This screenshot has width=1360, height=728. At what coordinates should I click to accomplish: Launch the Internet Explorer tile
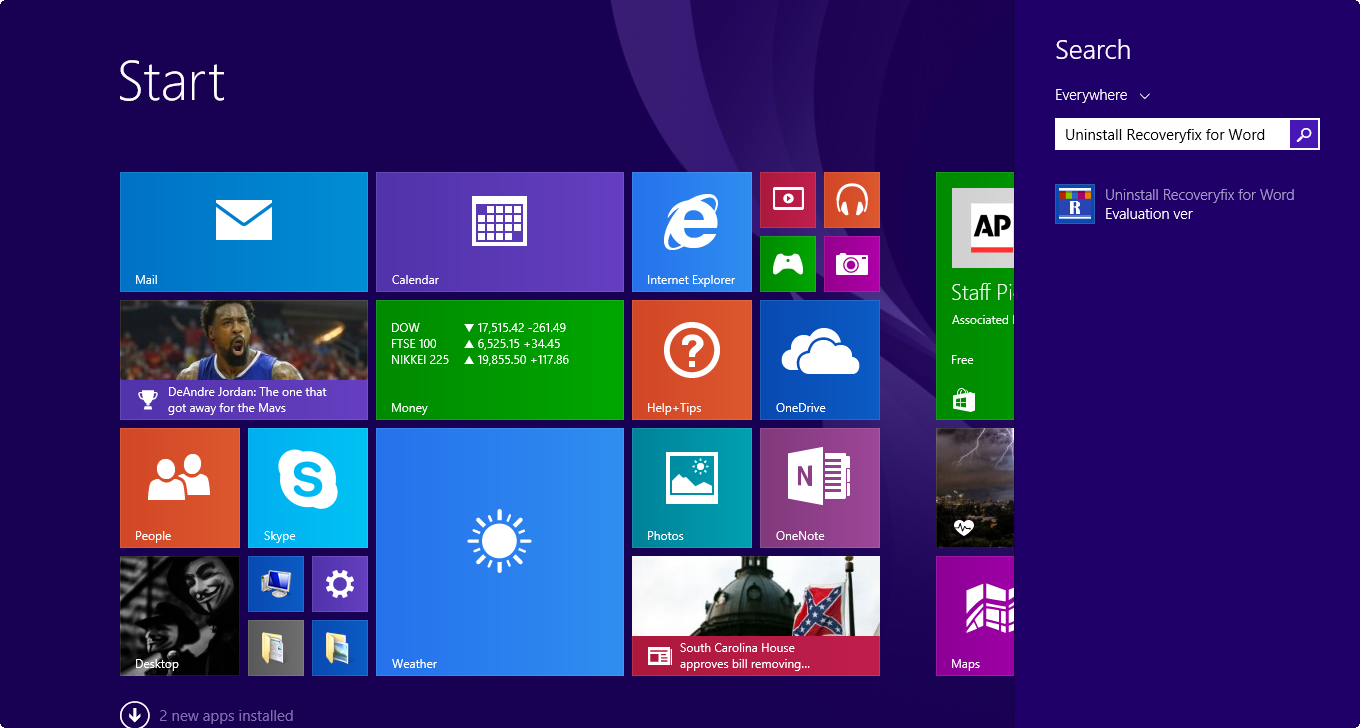tap(692, 232)
